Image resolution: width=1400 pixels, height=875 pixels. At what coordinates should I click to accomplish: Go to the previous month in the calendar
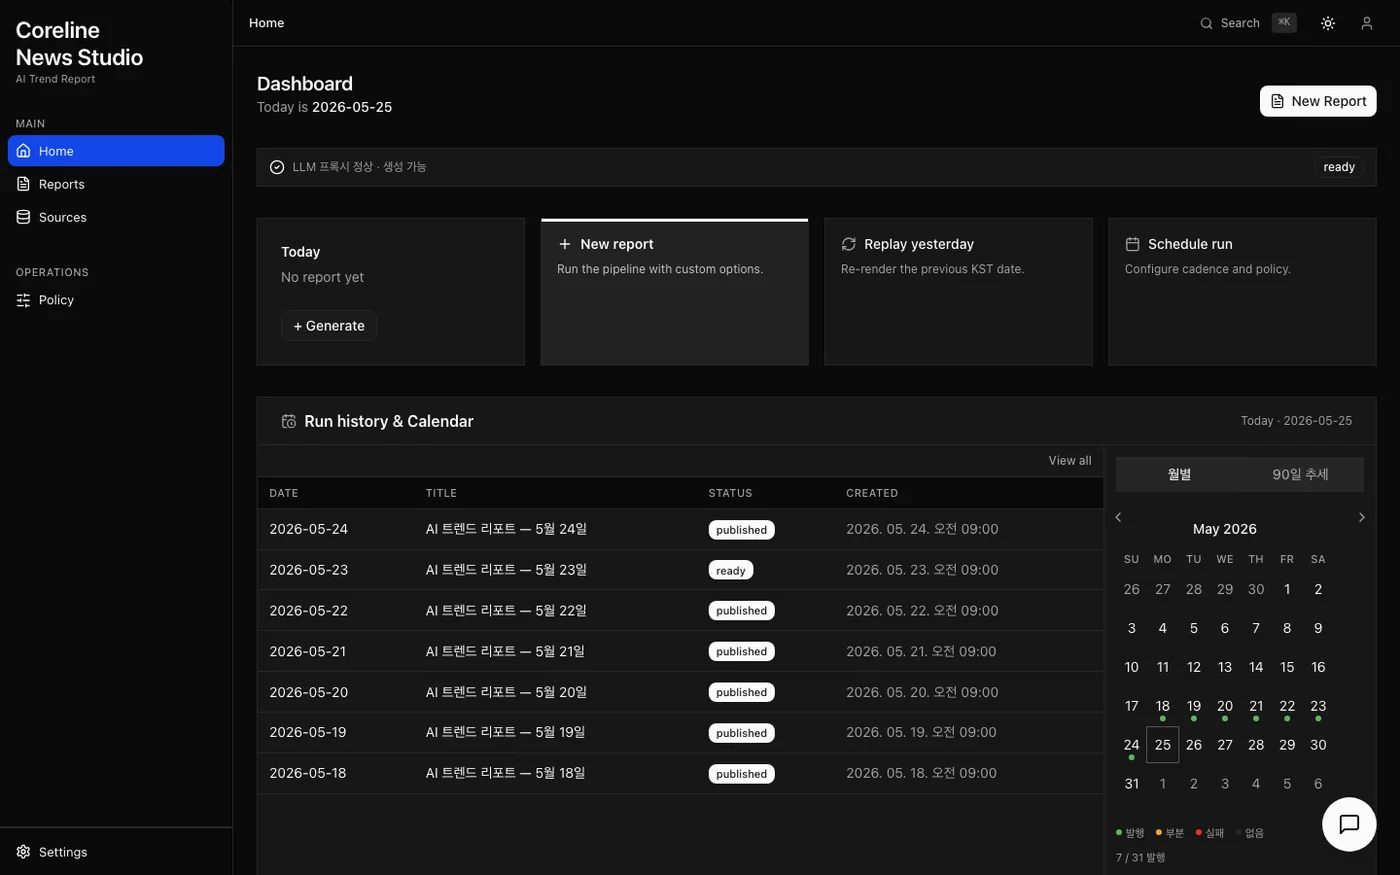pos(1119,517)
